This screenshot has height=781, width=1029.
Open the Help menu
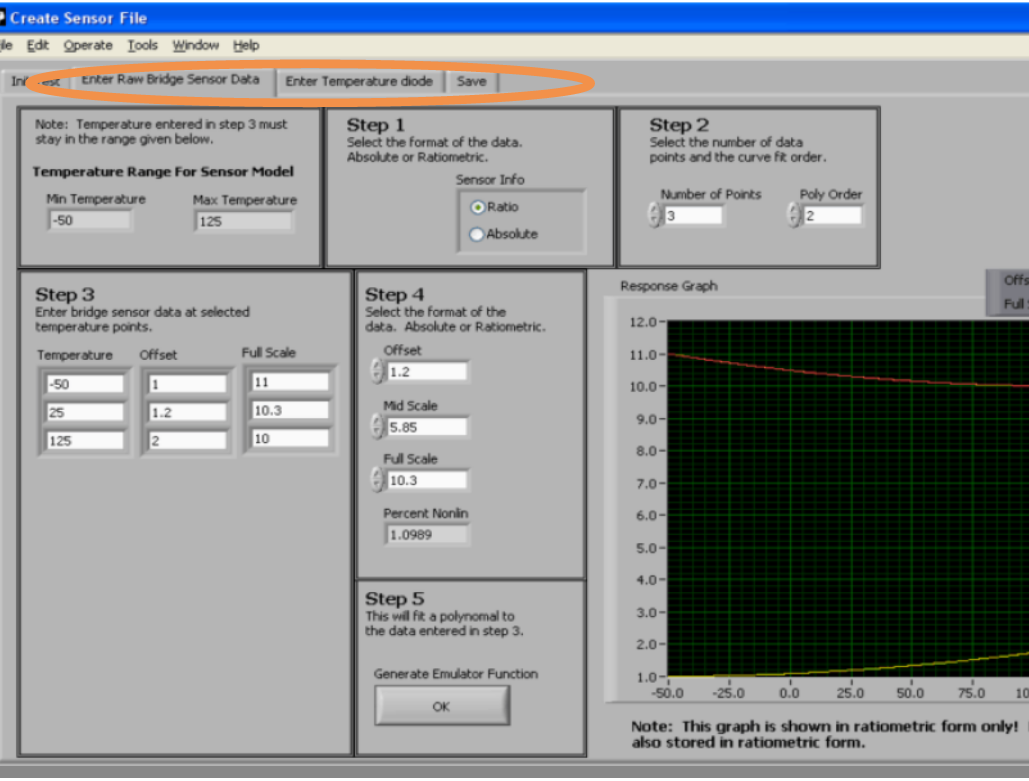[x=246, y=45]
